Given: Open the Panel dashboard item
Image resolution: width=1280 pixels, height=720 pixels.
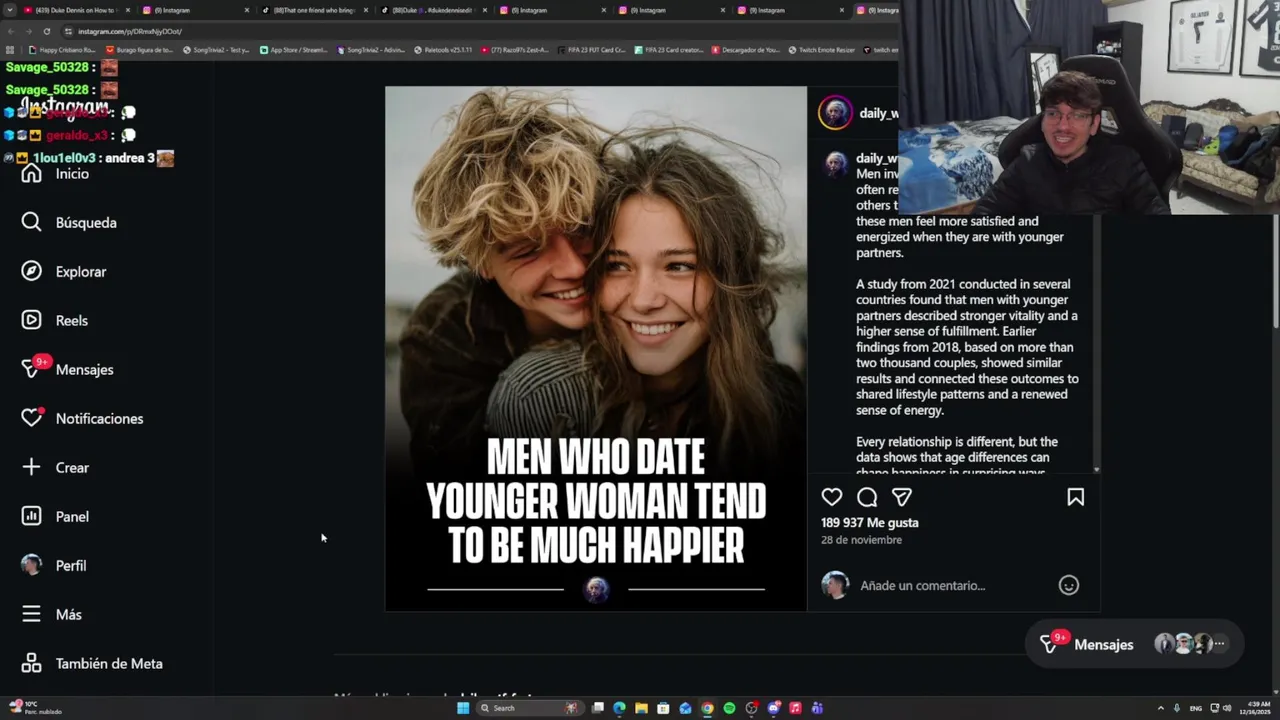Looking at the screenshot, I should pos(56,517).
